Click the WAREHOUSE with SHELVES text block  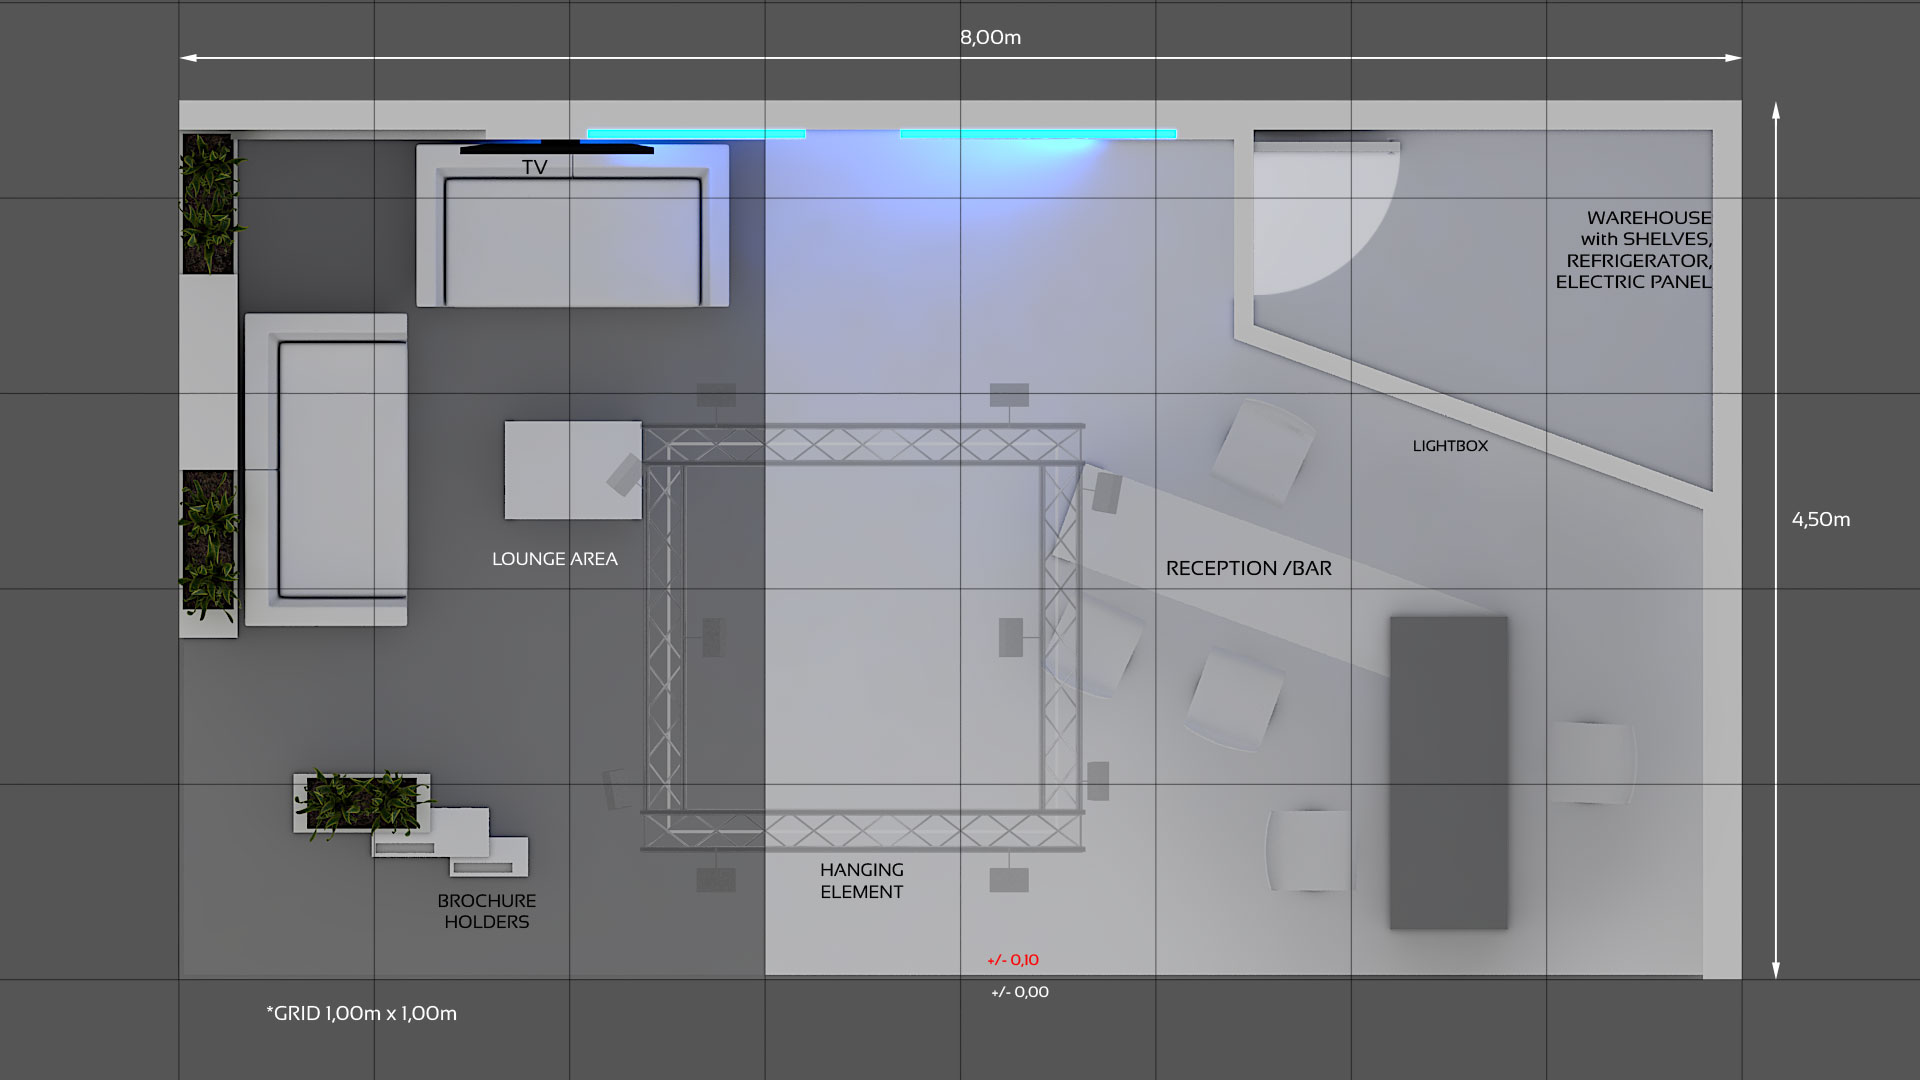pos(1633,249)
